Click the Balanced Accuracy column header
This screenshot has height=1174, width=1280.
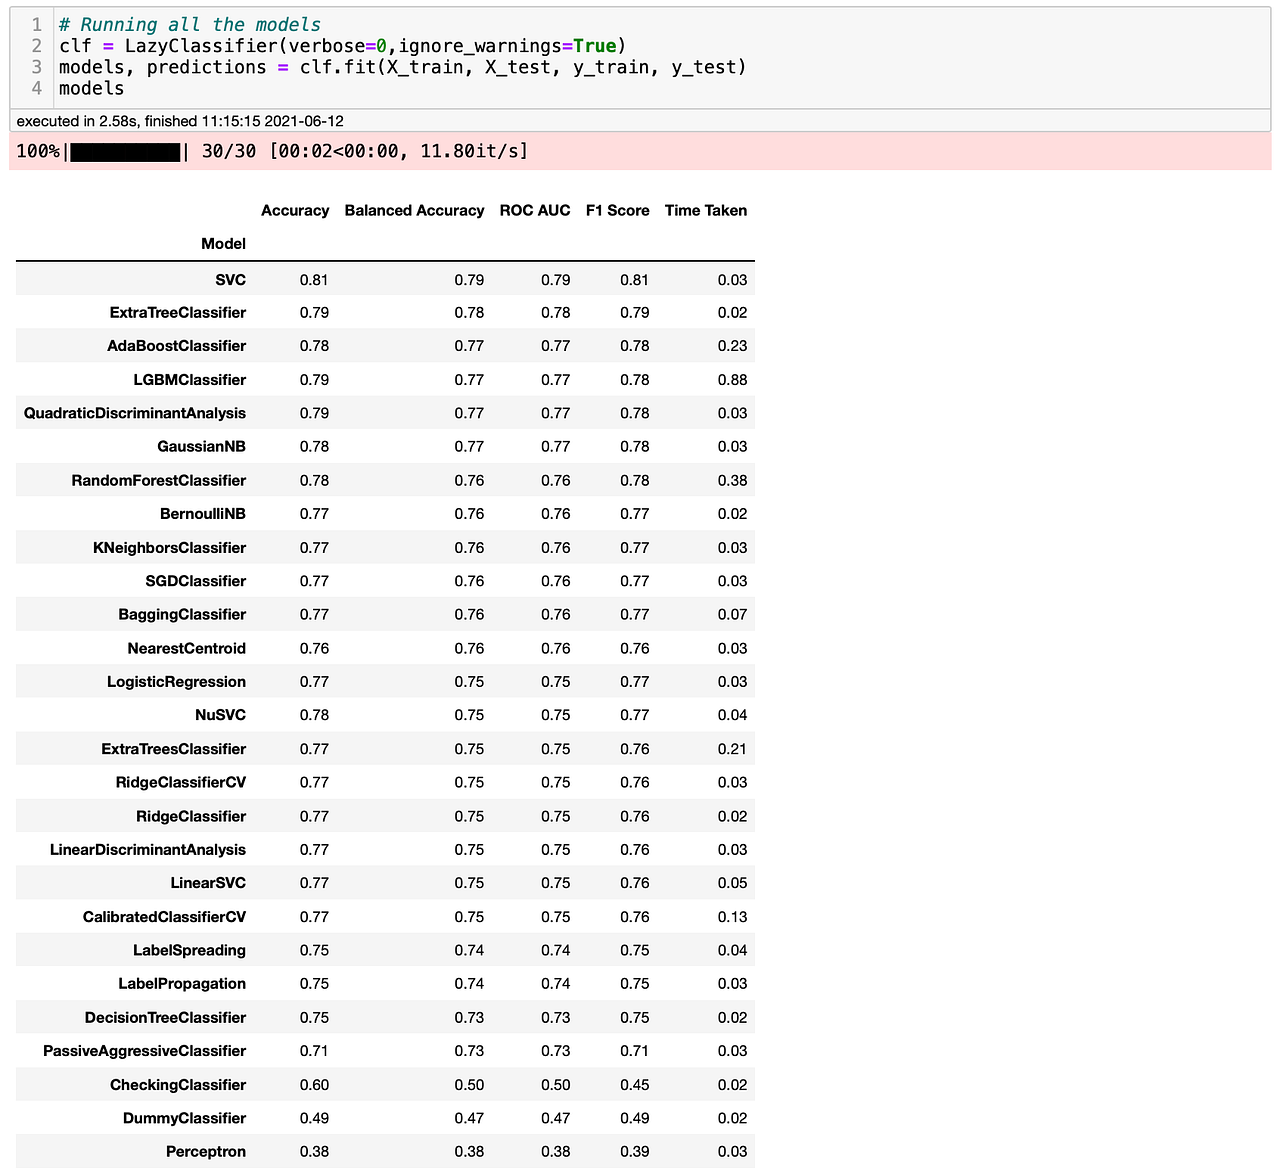[414, 210]
